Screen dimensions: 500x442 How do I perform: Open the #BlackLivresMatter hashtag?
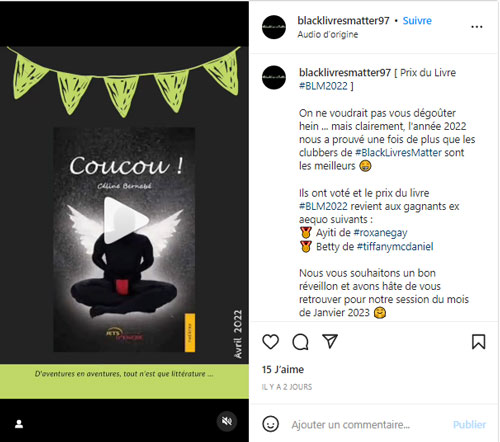[x=398, y=153]
